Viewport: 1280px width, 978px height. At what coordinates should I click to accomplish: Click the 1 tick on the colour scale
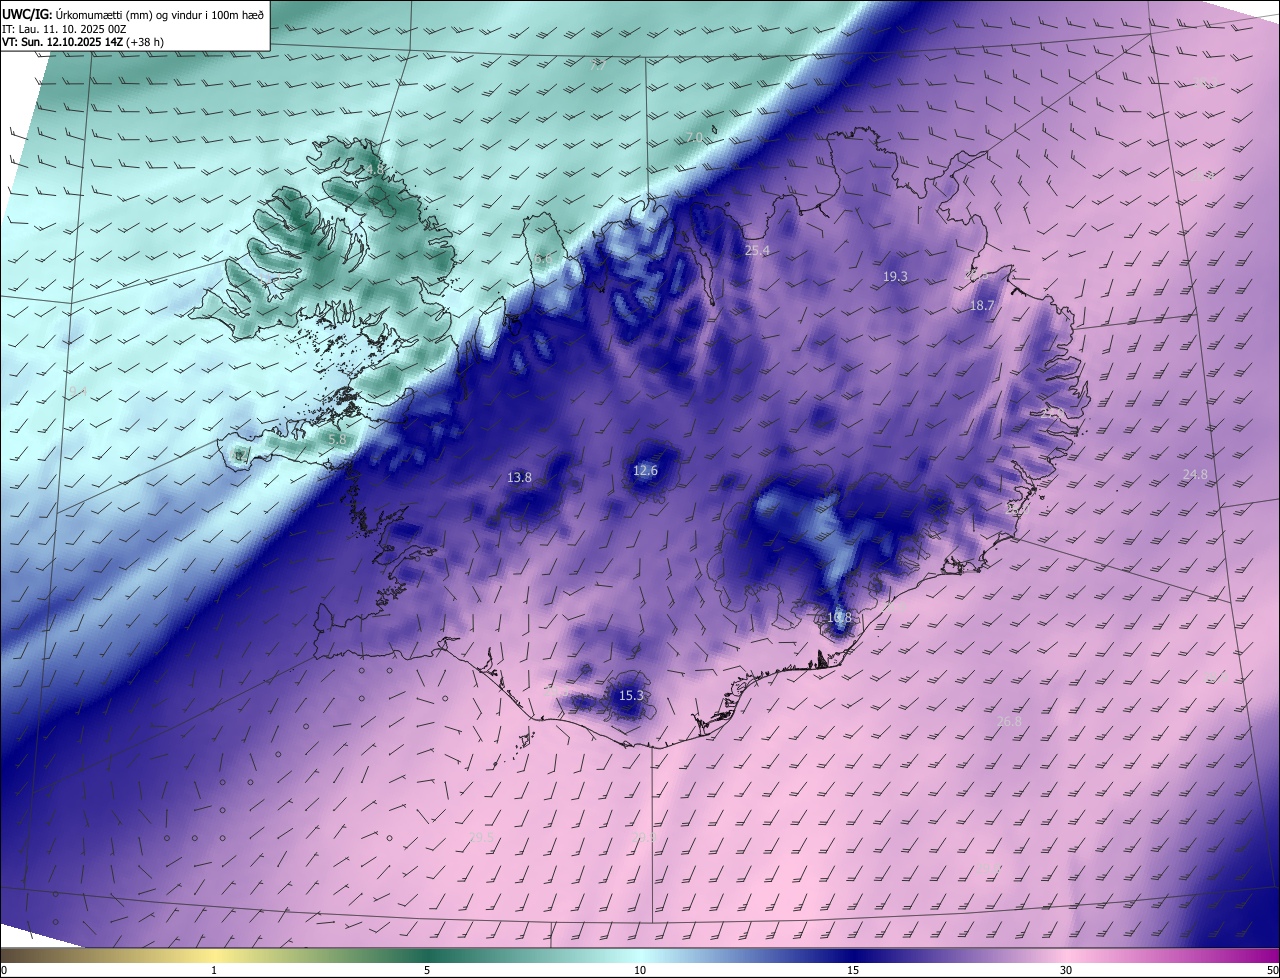[x=214, y=970]
